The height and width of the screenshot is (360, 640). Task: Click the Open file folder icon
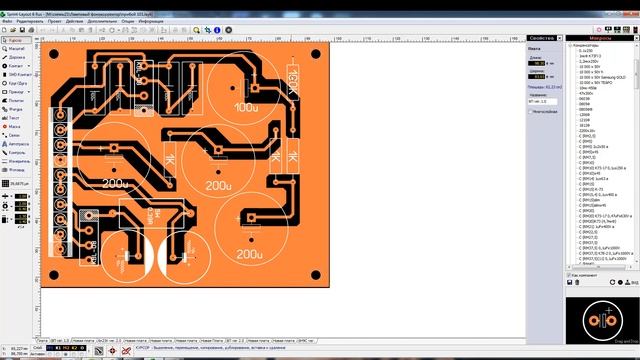(x=13, y=30)
